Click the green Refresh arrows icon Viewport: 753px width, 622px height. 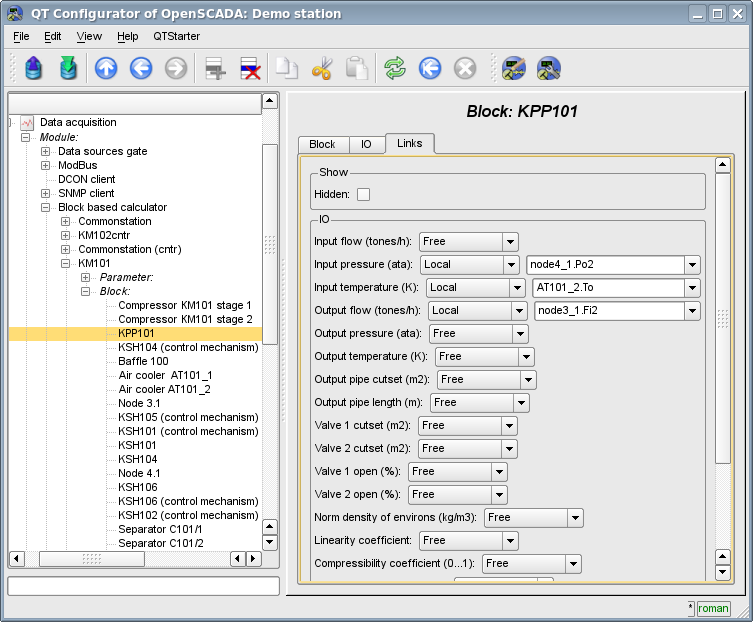(395, 68)
